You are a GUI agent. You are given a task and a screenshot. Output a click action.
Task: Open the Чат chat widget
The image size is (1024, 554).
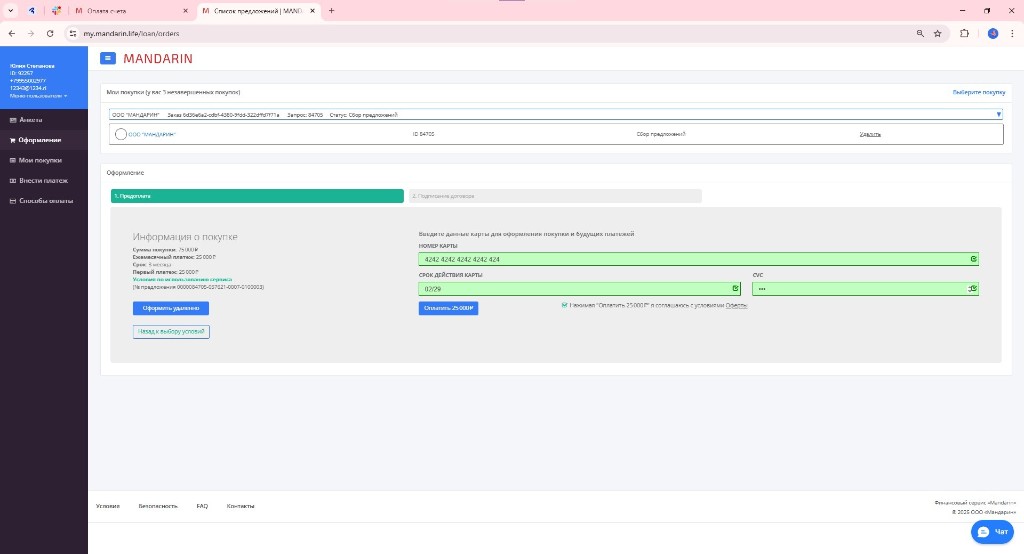[x=994, y=532]
